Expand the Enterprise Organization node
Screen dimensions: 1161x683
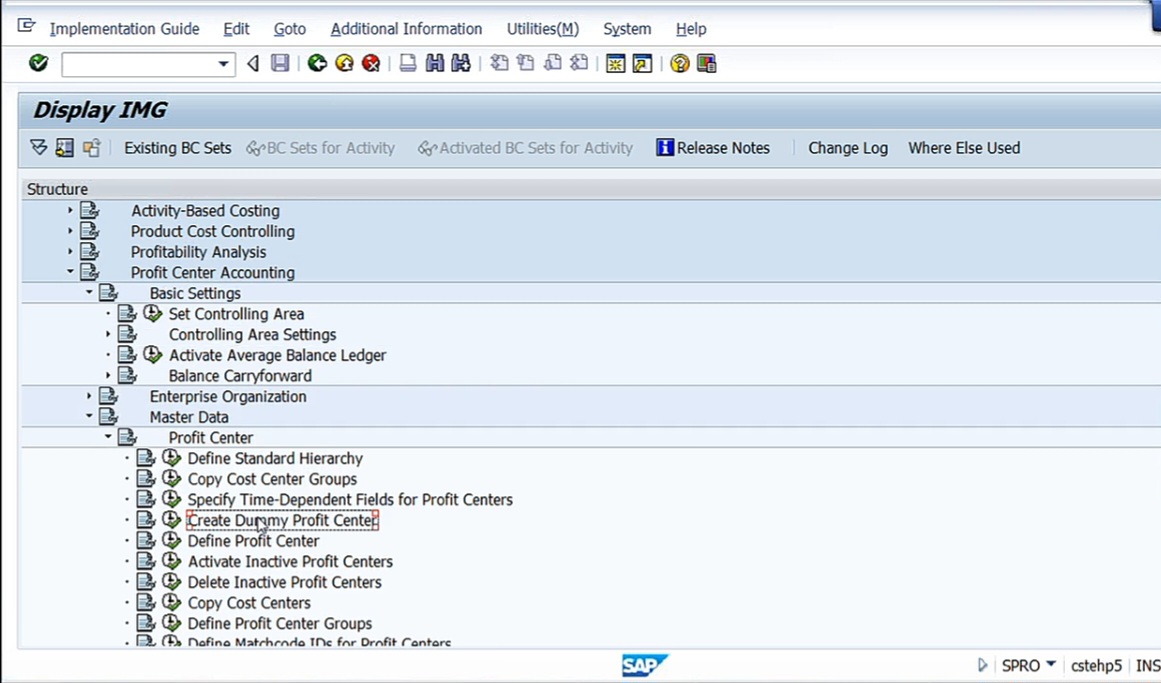89,396
